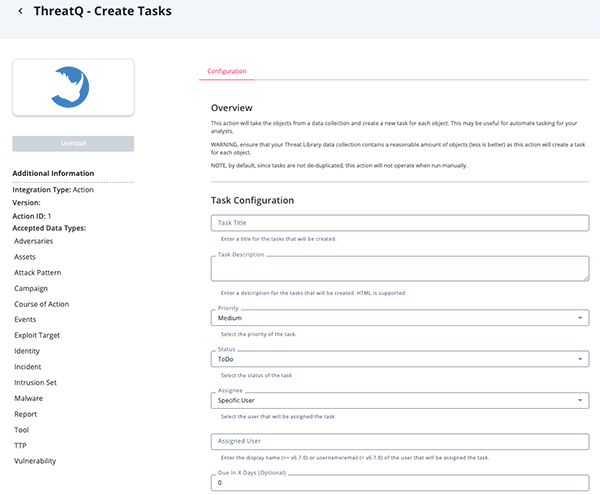Click the 'Enter a title for the tasks' hint
The image size is (600, 495).
(x=279, y=239)
